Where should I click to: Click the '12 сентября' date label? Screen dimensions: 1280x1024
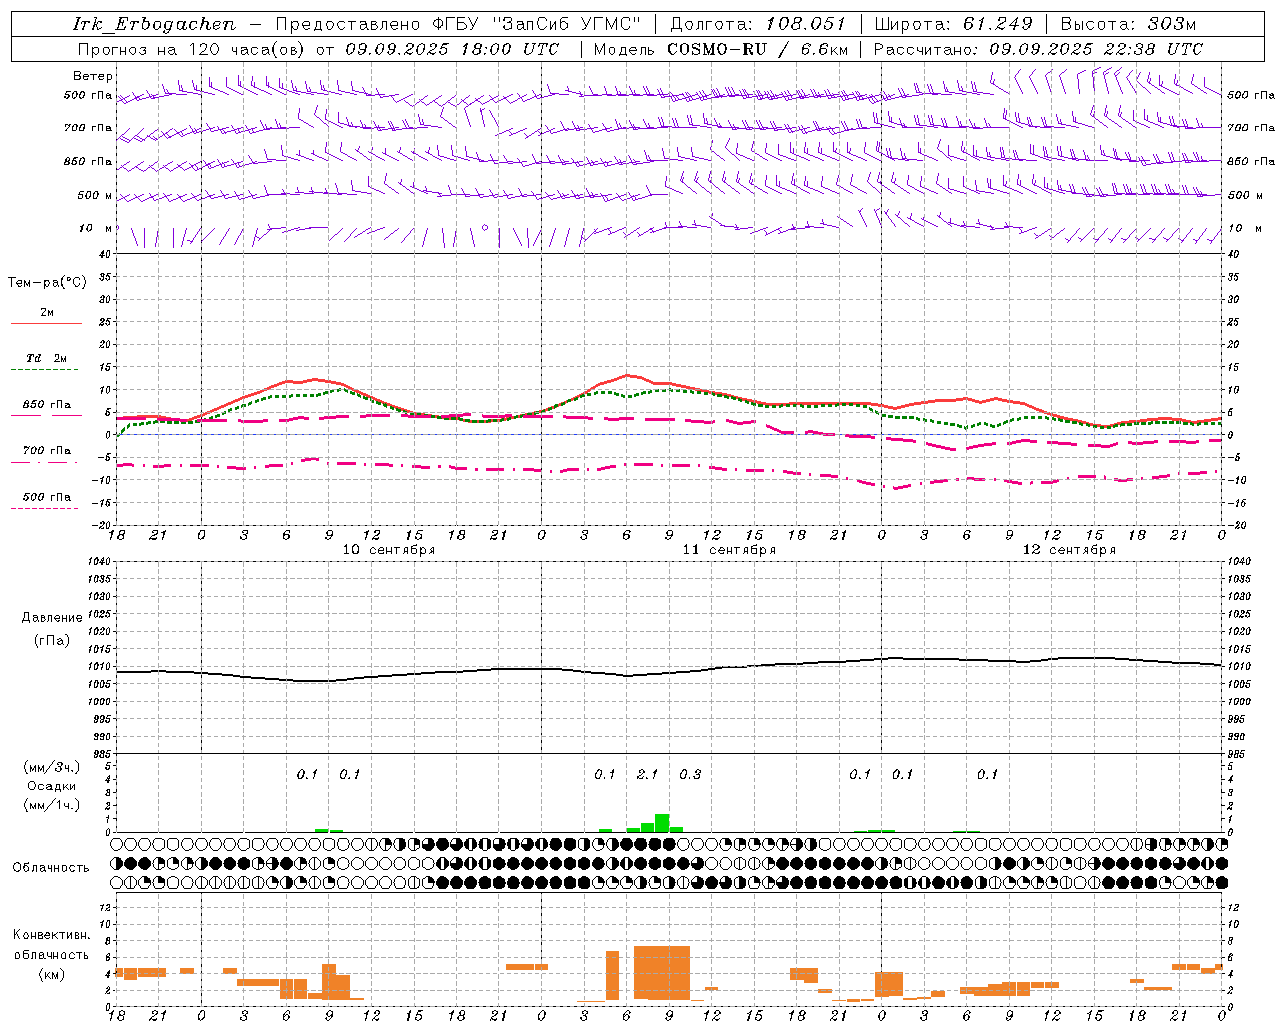(x=1069, y=550)
